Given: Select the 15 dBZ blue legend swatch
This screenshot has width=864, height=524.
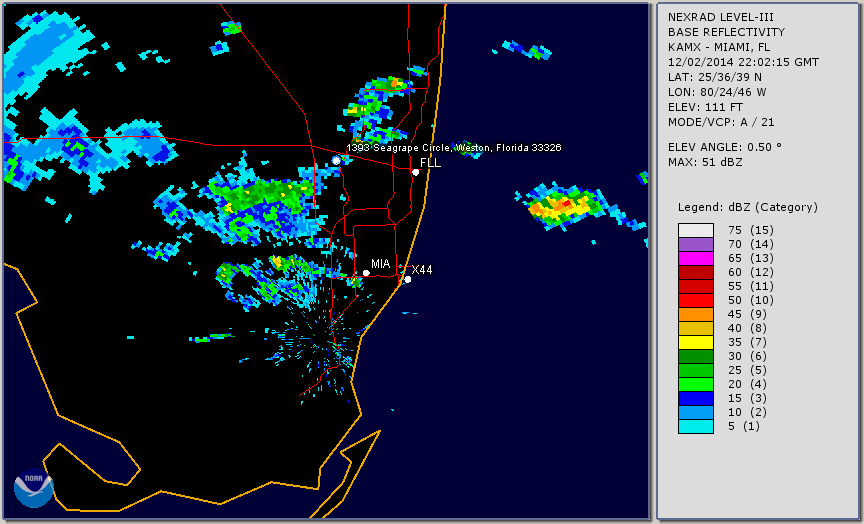Looking at the screenshot, I should click(696, 399).
